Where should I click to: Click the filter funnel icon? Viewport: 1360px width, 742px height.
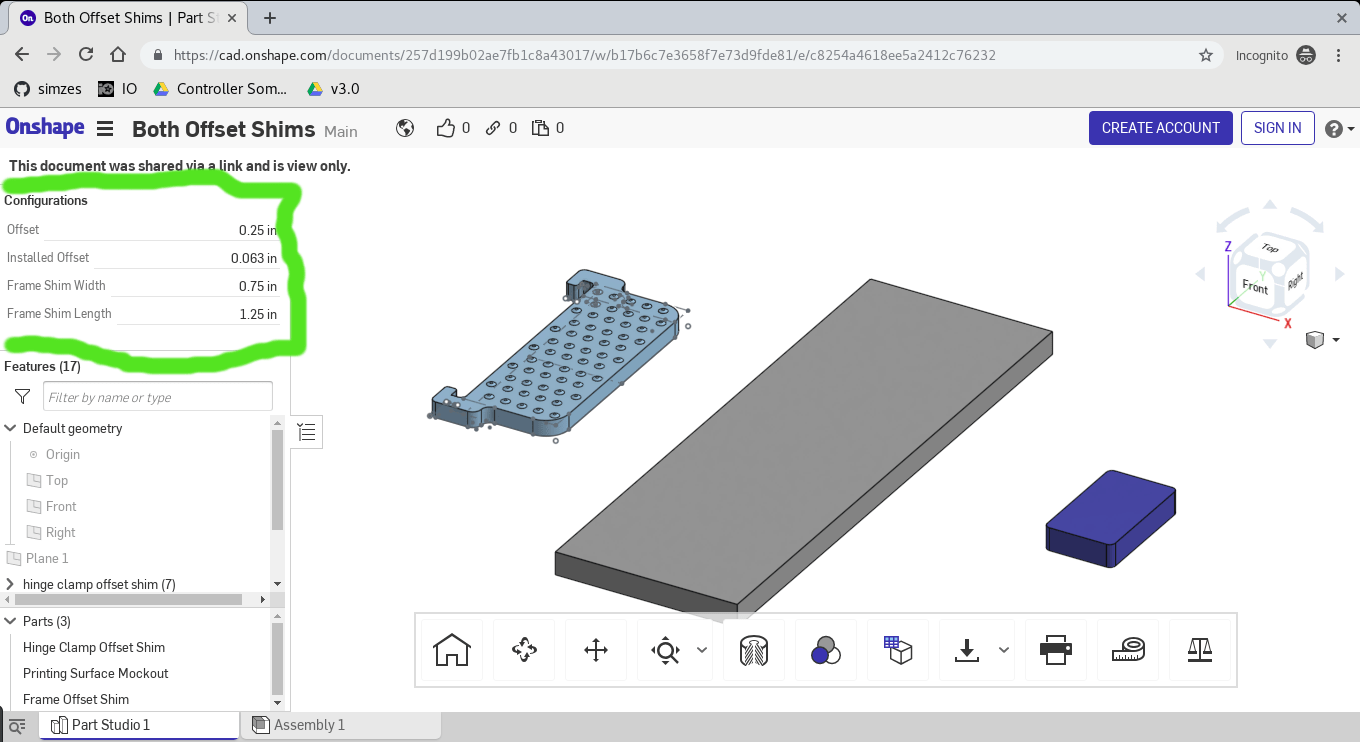click(x=22, y=397)
